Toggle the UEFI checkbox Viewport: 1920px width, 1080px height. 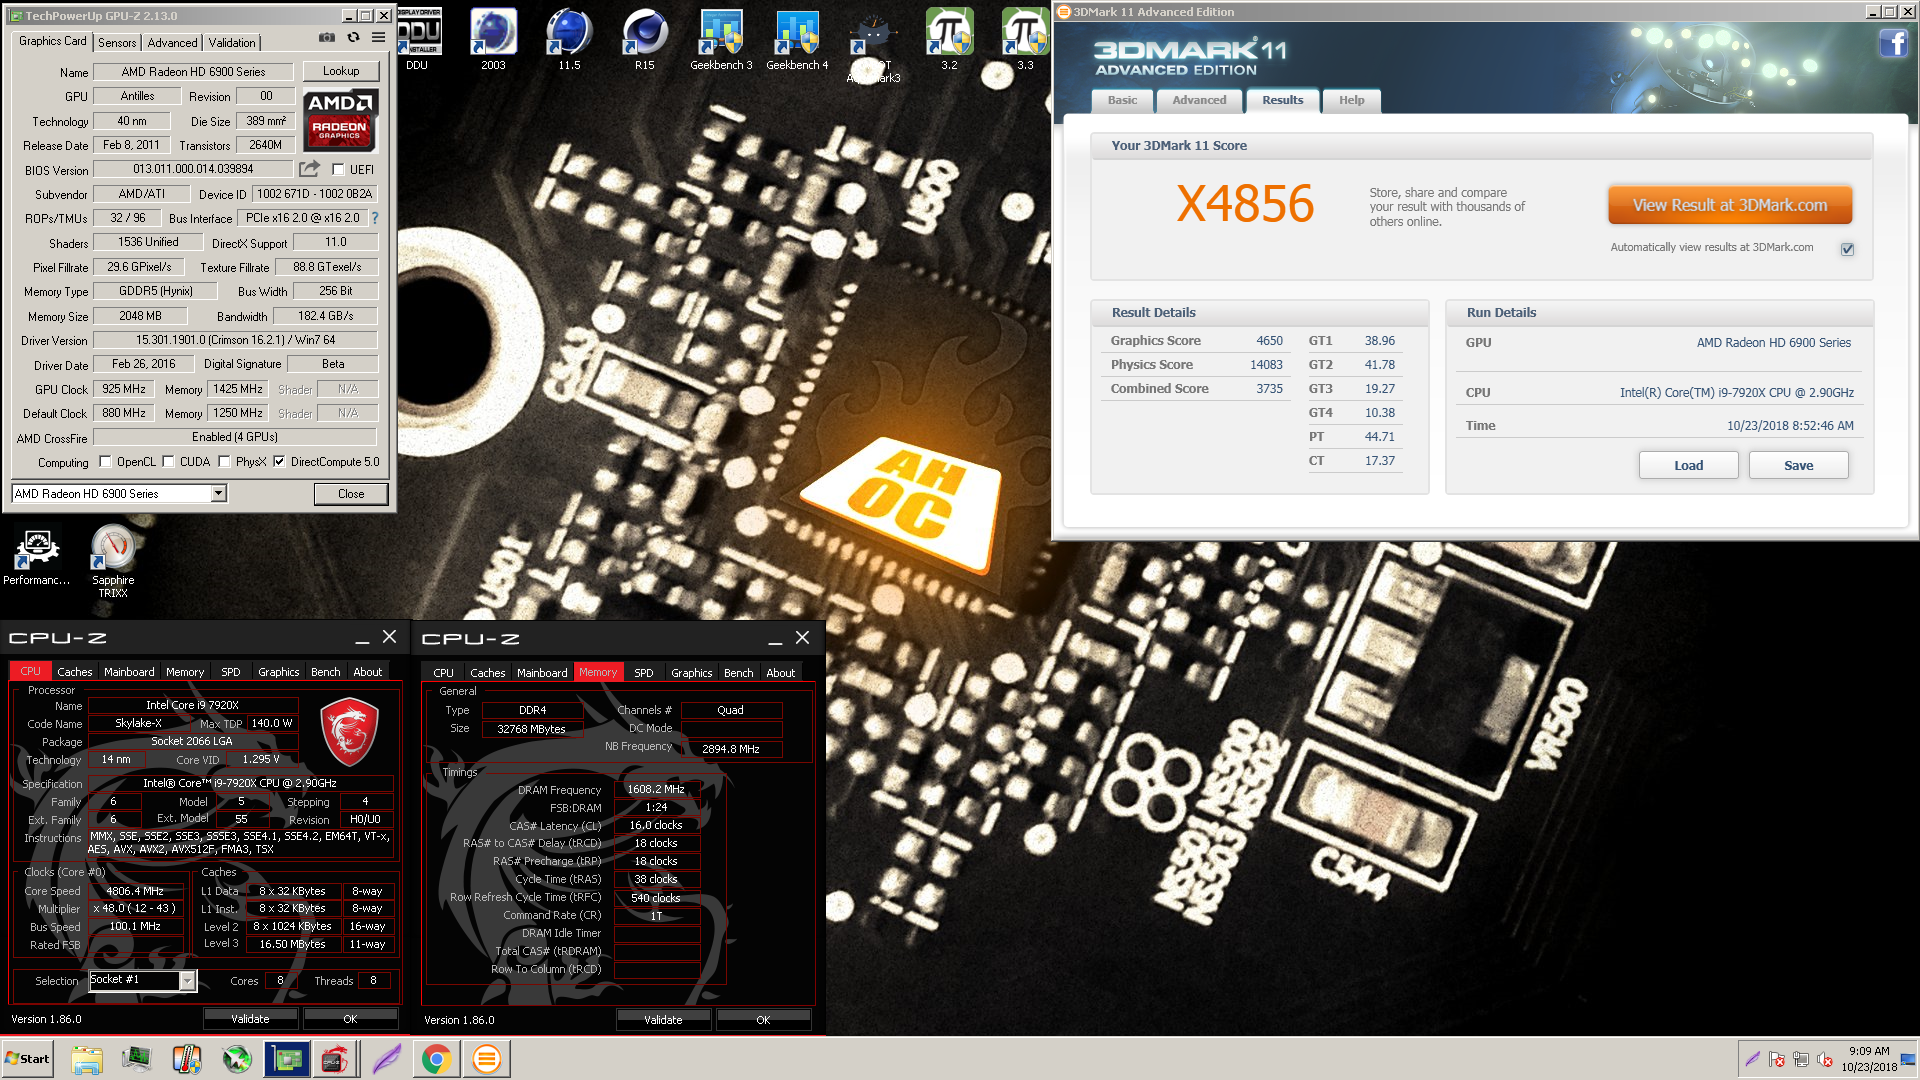point(338,170)
